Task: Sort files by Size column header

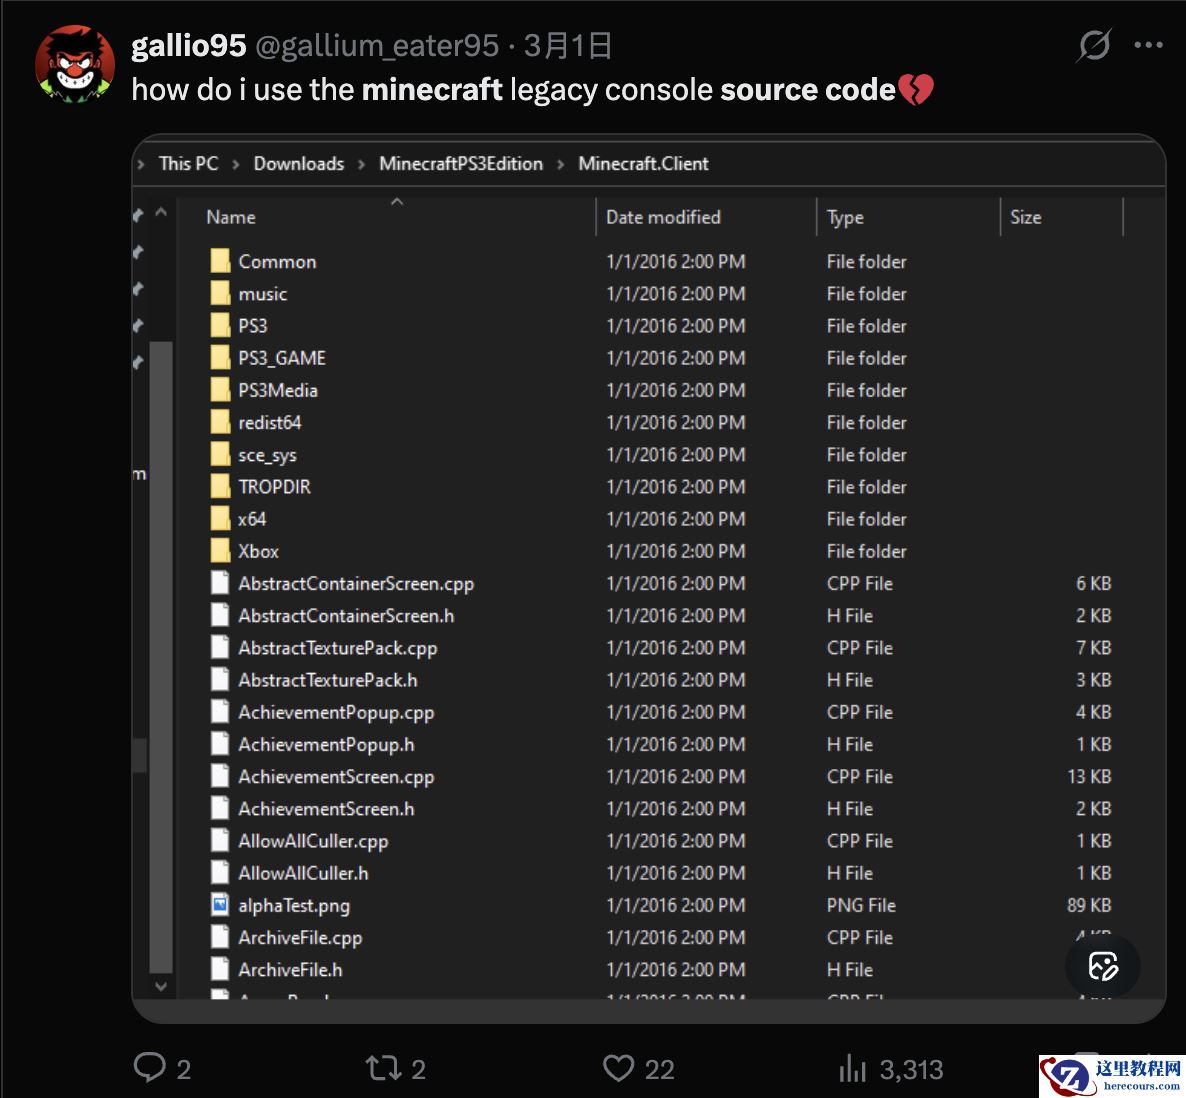Action: pyautogui.click(x=1026, y=217)
